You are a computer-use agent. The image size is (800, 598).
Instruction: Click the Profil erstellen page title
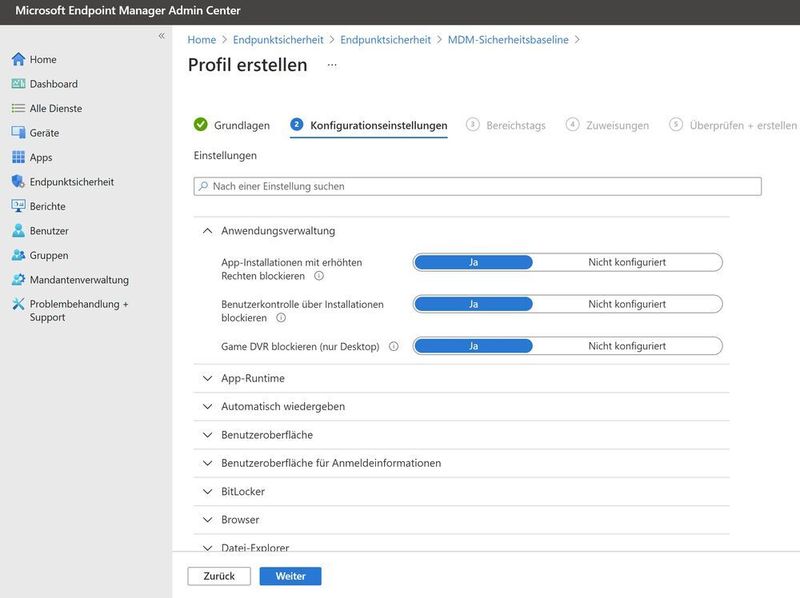coord(247,65)
